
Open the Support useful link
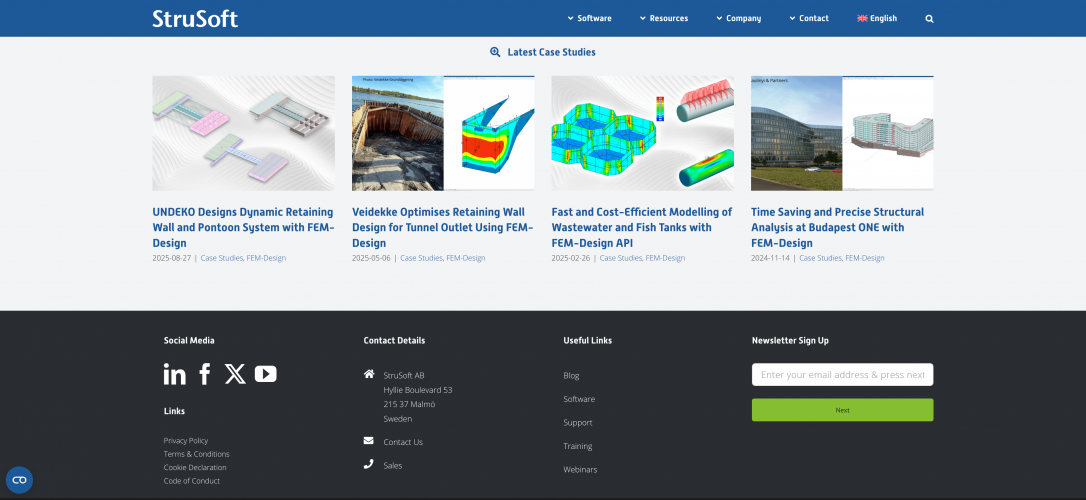coord(578,422)
